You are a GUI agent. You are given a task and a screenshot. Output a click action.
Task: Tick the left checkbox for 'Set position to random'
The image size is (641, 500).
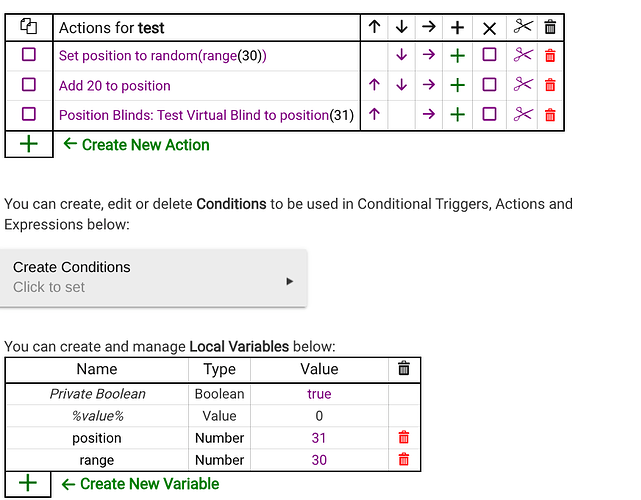pos(29,55)
